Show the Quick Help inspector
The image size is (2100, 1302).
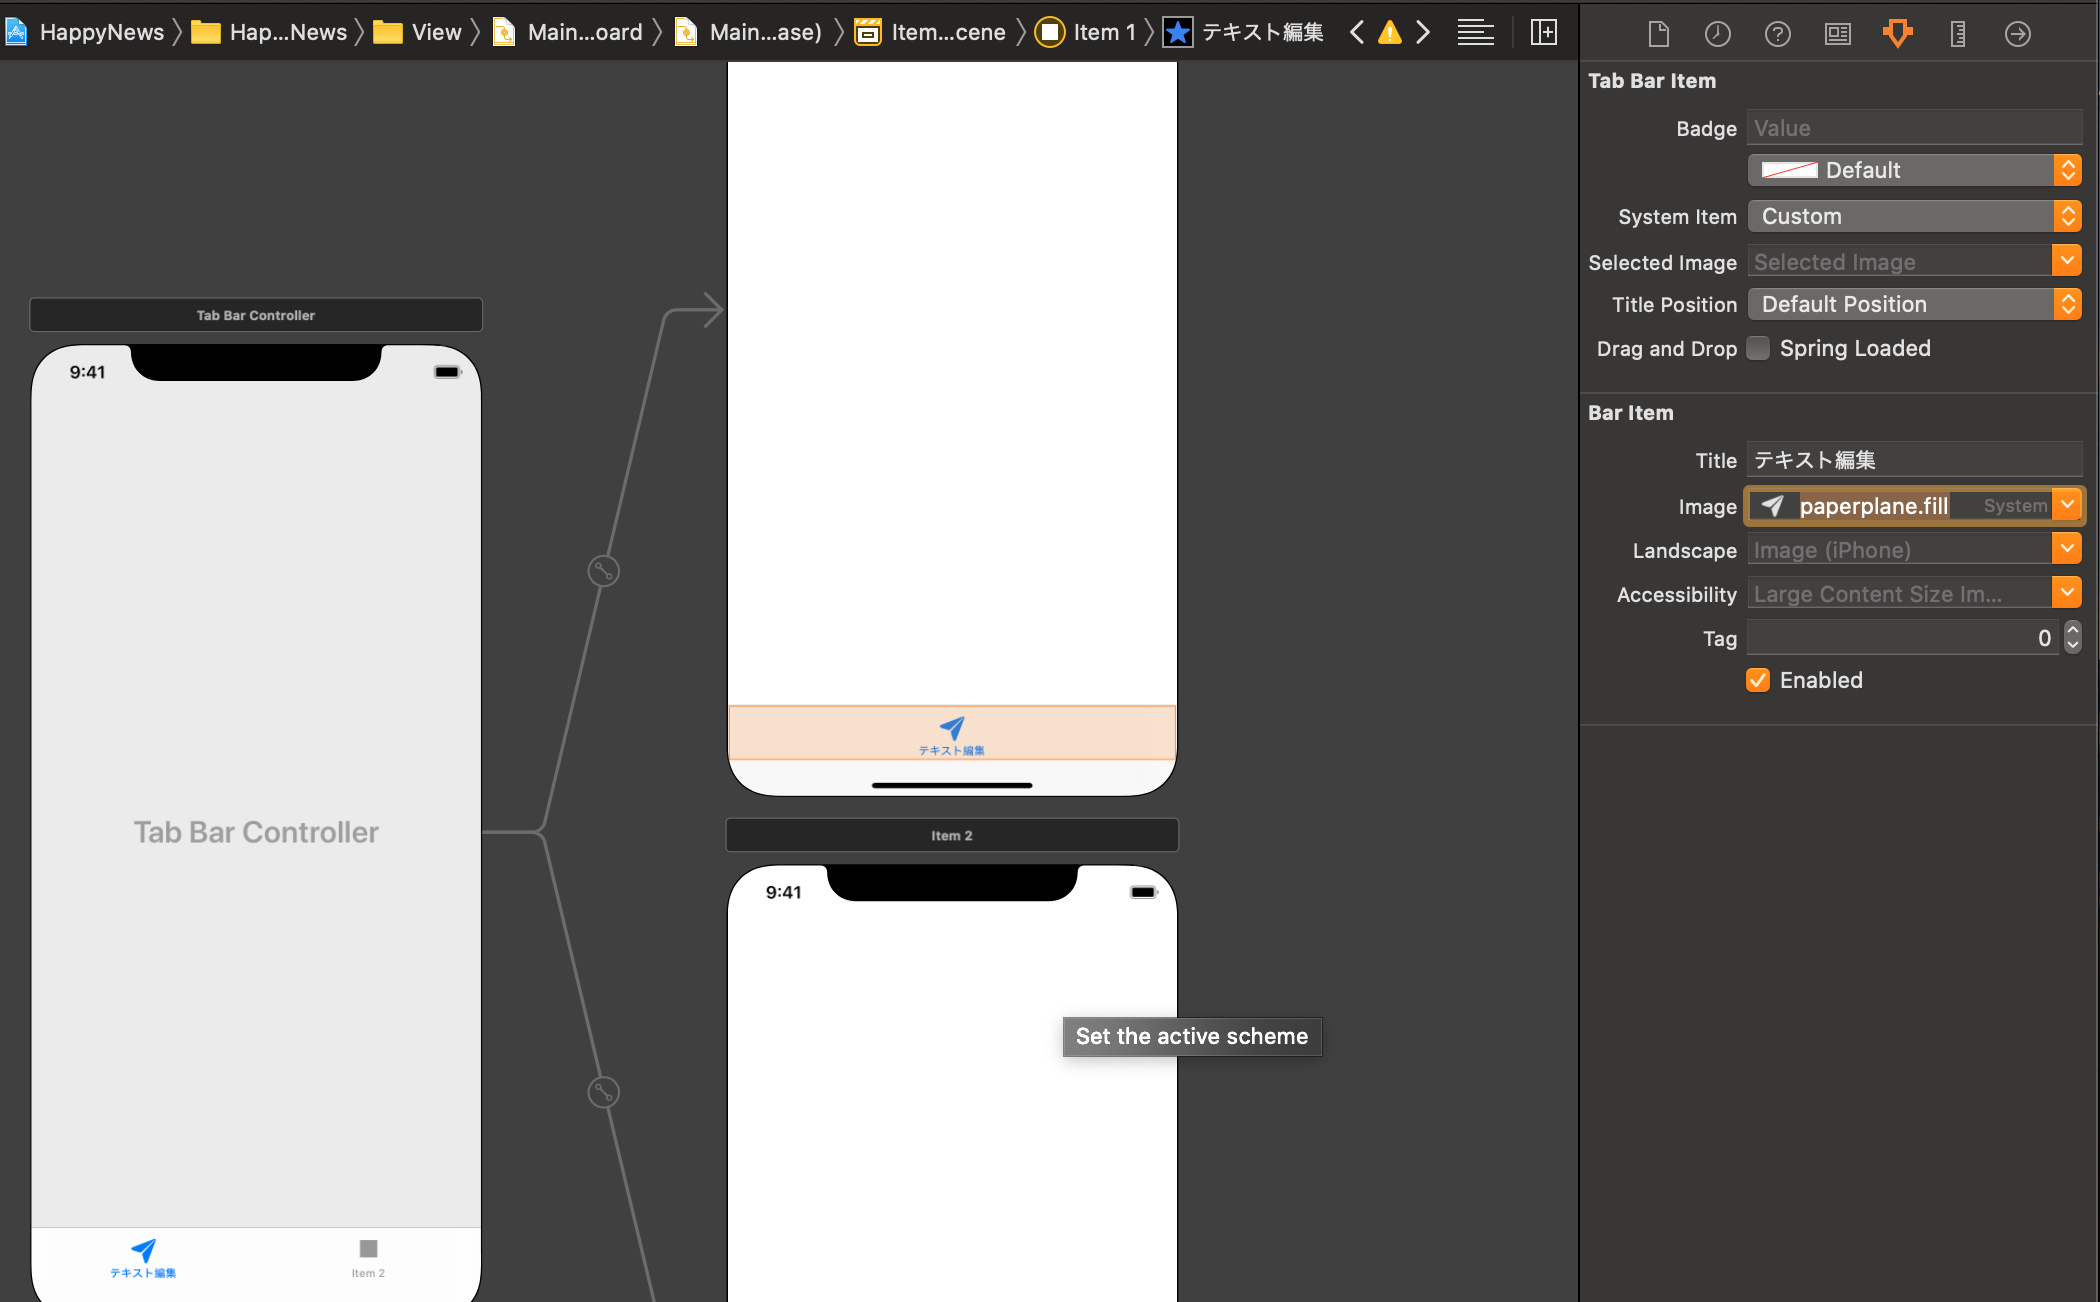1777,34
